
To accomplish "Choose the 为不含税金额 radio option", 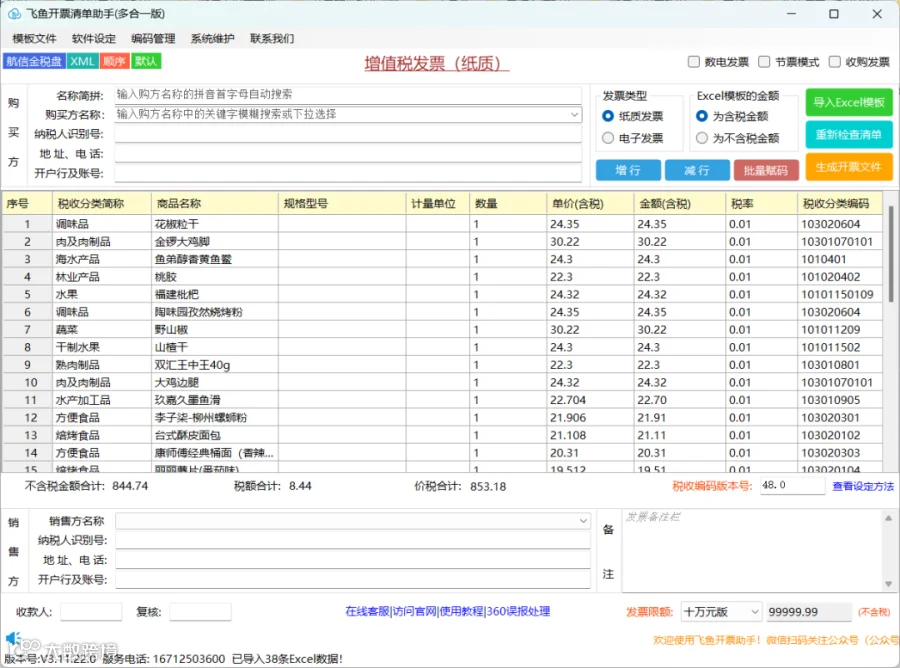I will [701, 138].
